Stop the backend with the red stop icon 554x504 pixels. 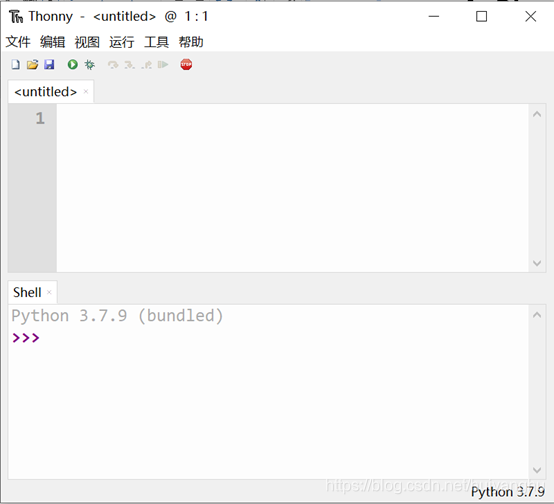(x=186, y=65)
